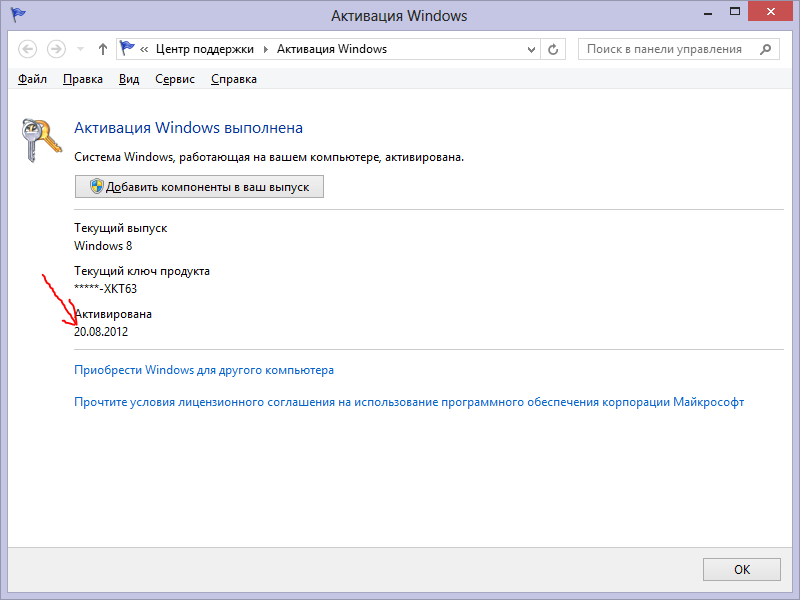Open the Файл menu
The height and width of the screenshot is (600, 800).
click(32, 79)
